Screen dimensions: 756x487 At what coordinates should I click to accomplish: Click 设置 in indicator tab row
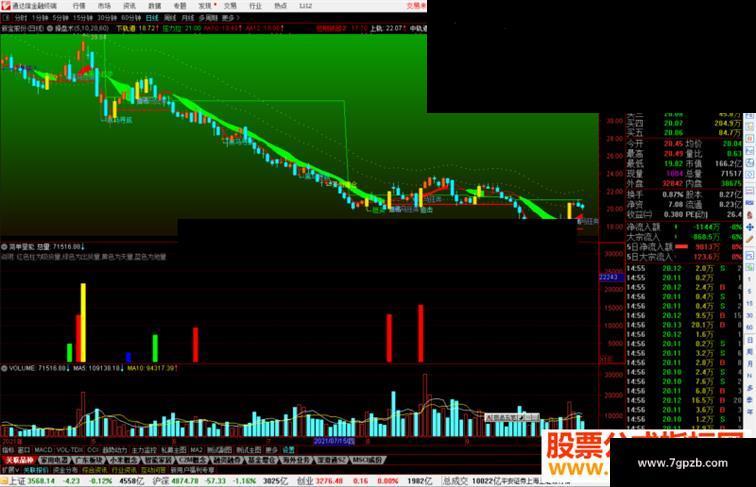pyautogui.click(x=288, y=449)
